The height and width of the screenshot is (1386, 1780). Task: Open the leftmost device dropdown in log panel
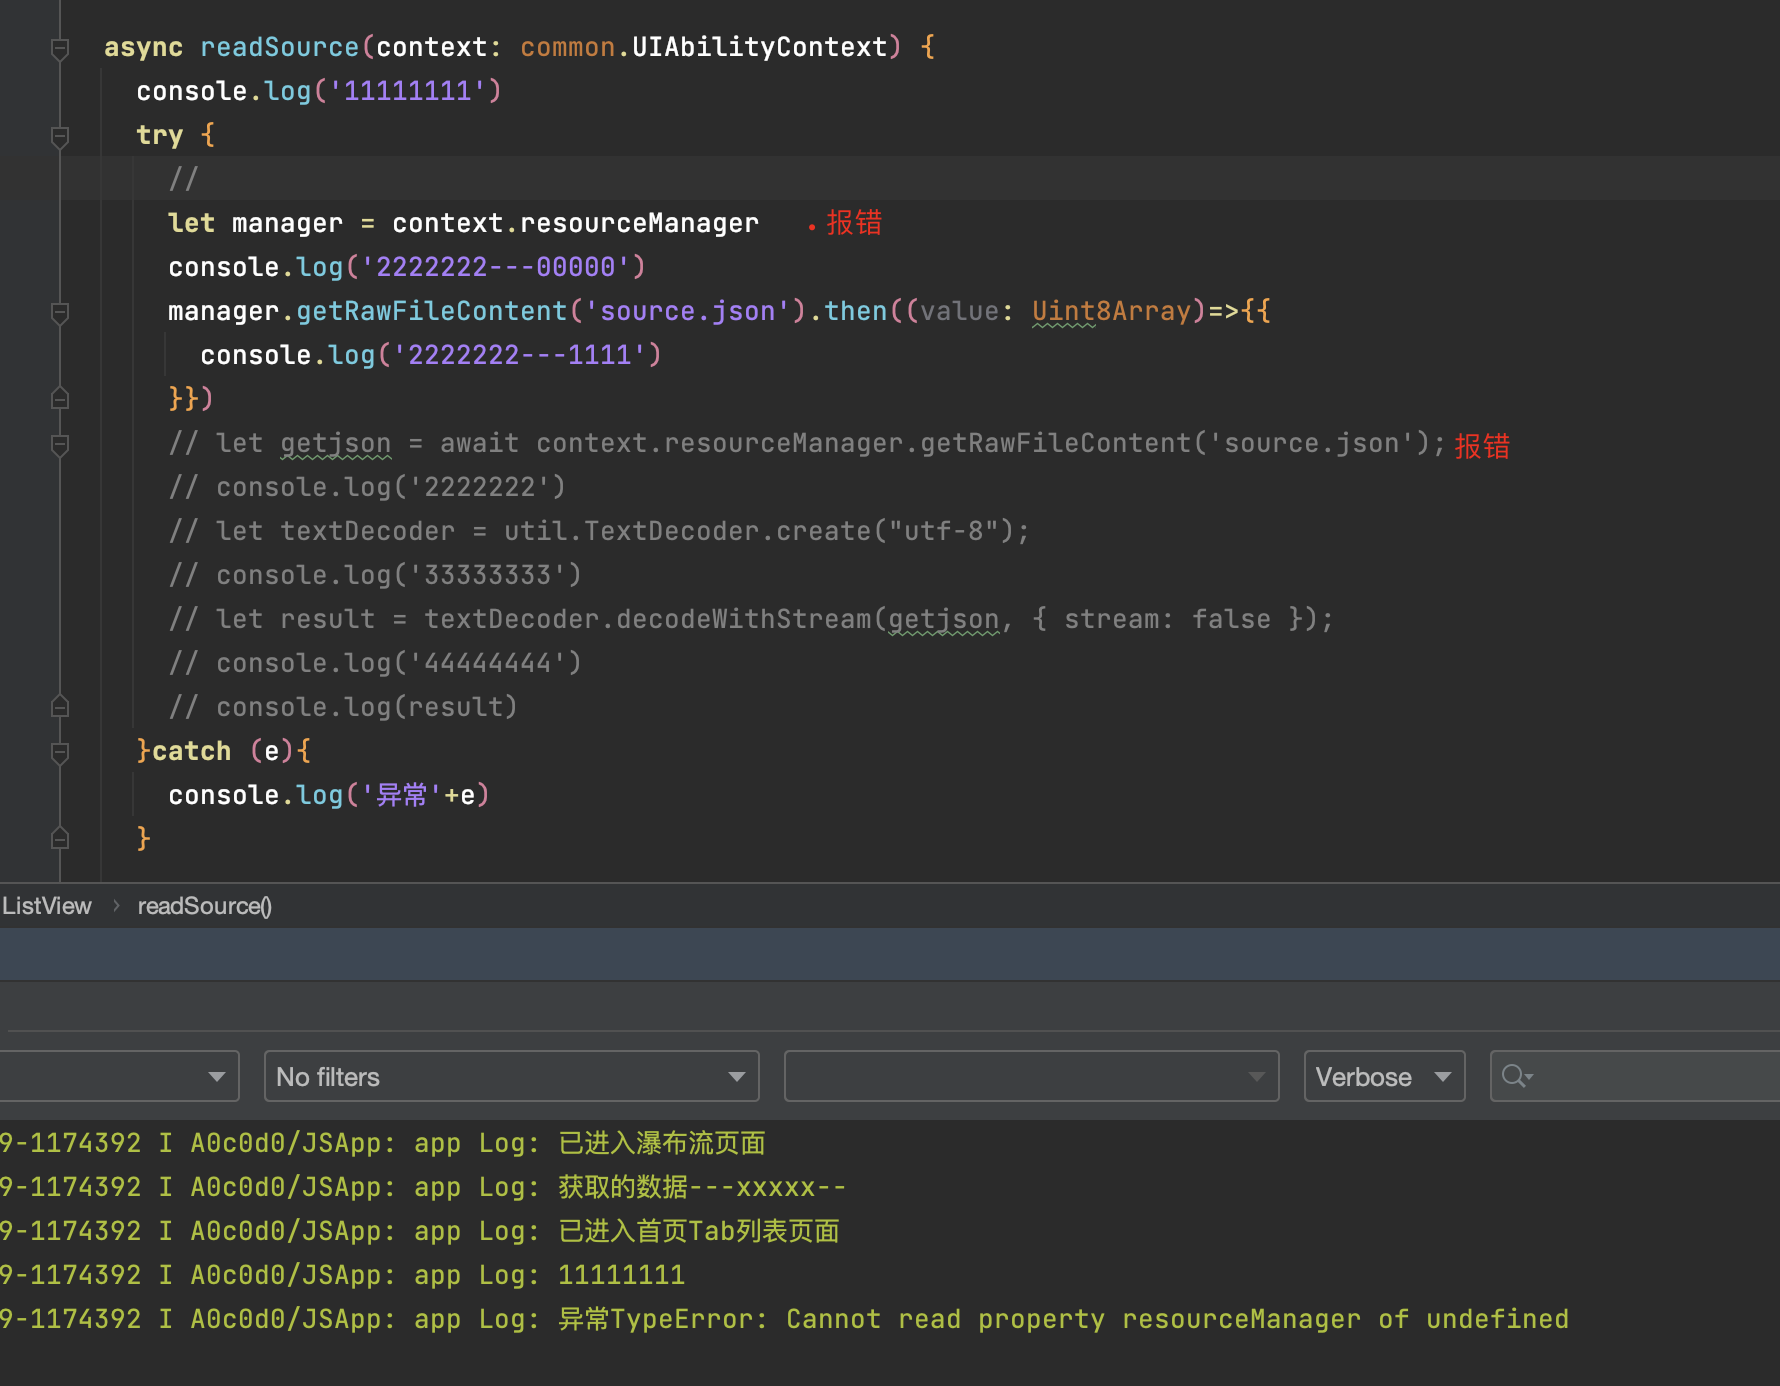coord(118,1076)
